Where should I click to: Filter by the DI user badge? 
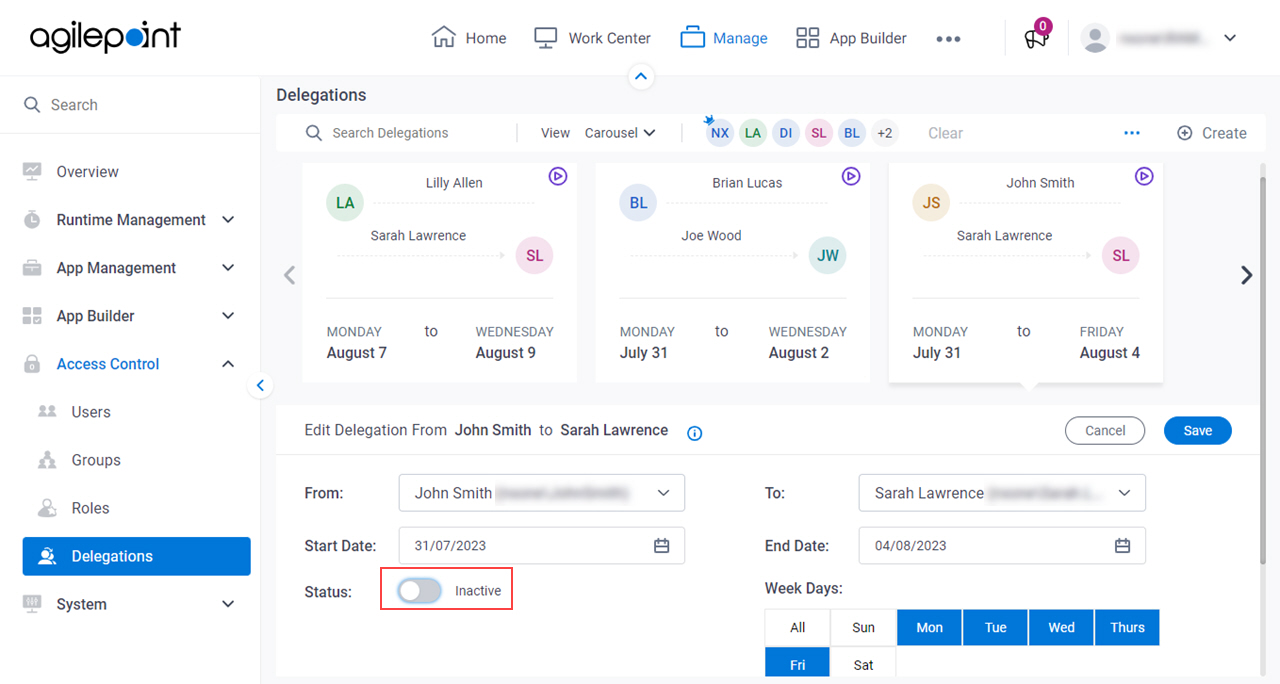(x=786, y=133)
